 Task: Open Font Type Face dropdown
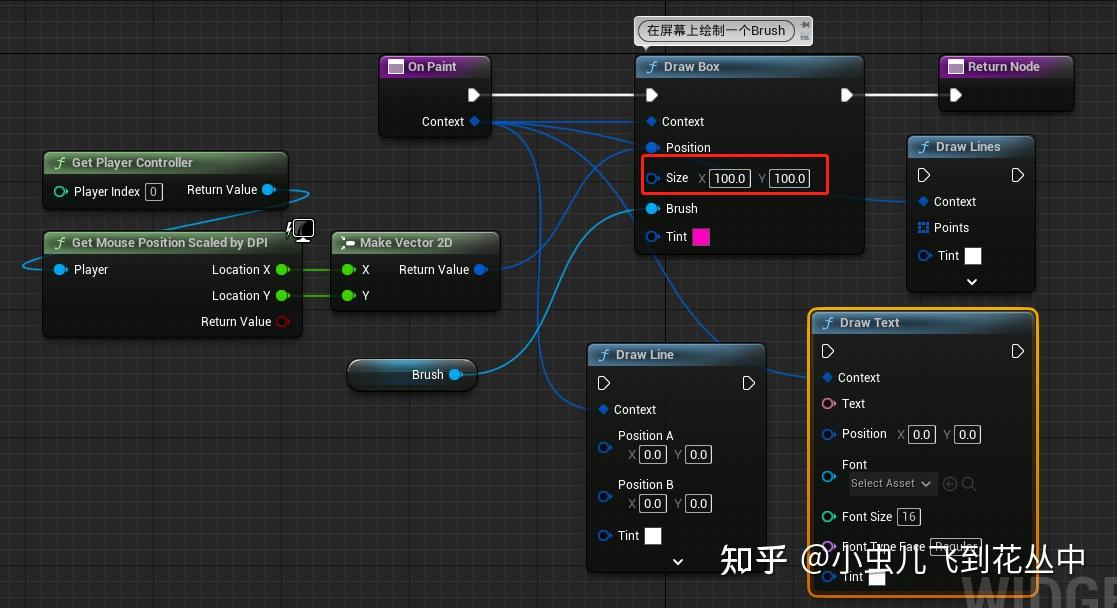955,547
